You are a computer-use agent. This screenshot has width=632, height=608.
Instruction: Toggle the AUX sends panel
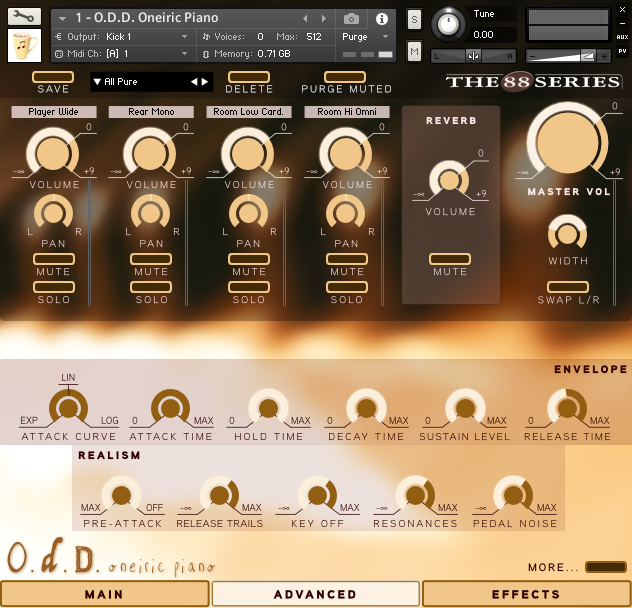[622, 37]
